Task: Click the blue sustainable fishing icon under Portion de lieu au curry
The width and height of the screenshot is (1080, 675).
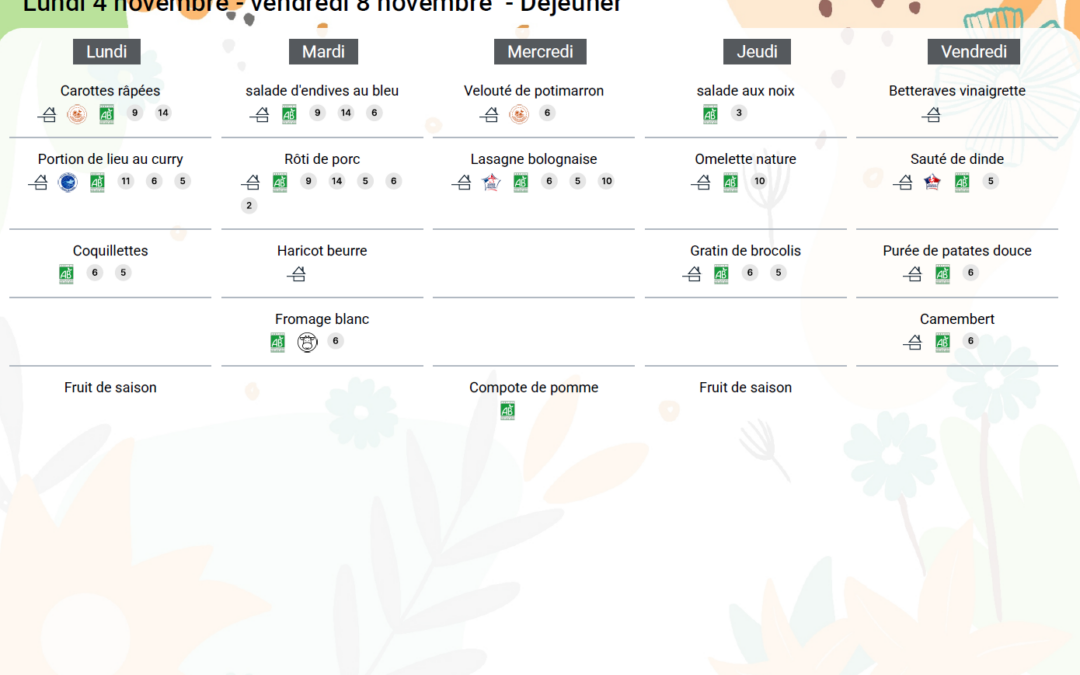Action: [x=68, y=182]
